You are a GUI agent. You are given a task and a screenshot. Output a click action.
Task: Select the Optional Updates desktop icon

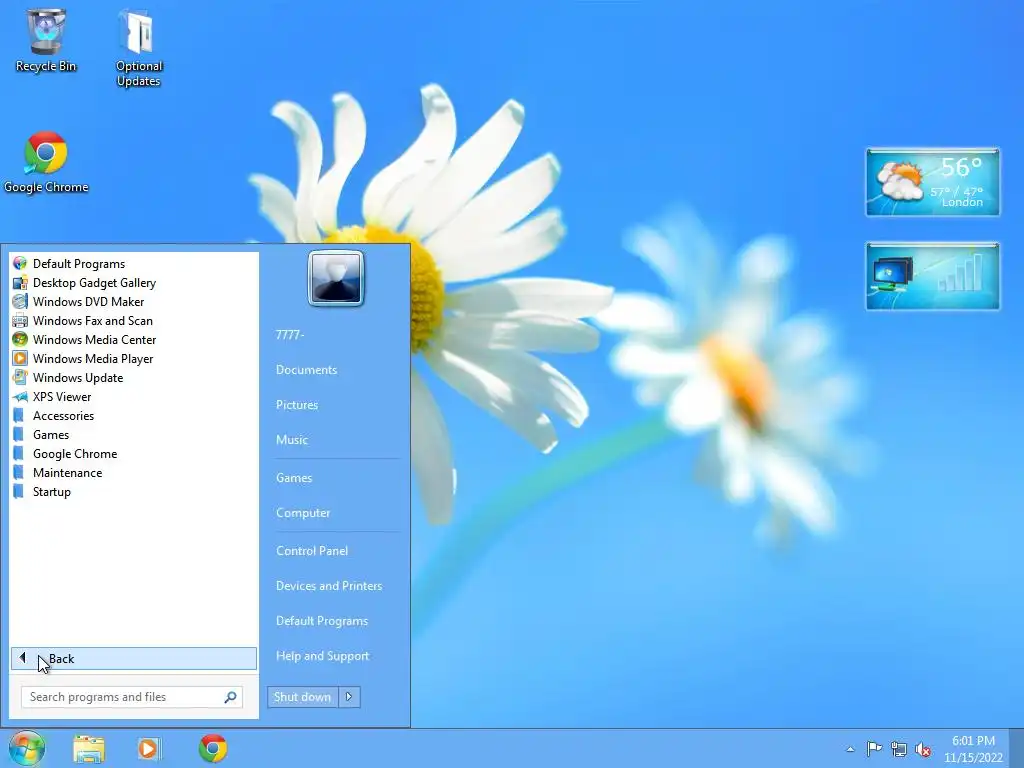(x=138, y=48)
